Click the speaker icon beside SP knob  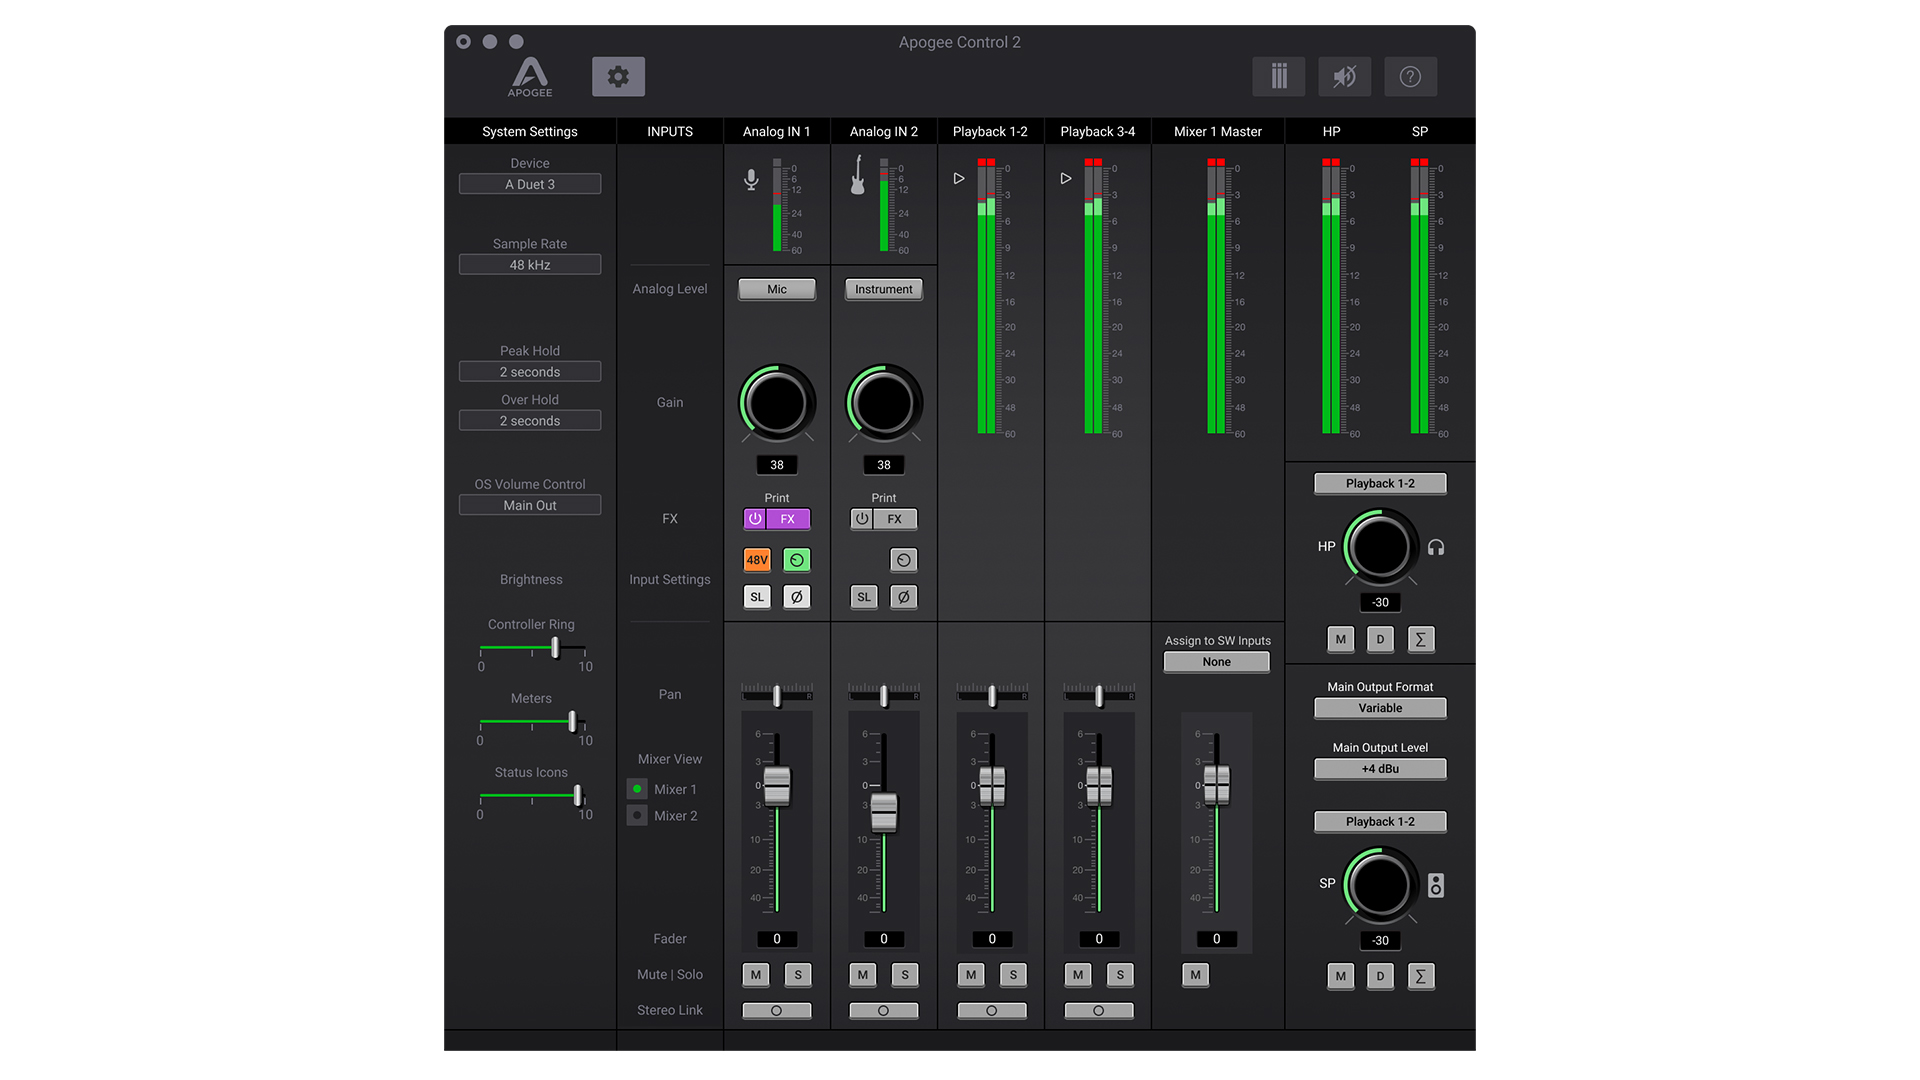pos(1436,885)
